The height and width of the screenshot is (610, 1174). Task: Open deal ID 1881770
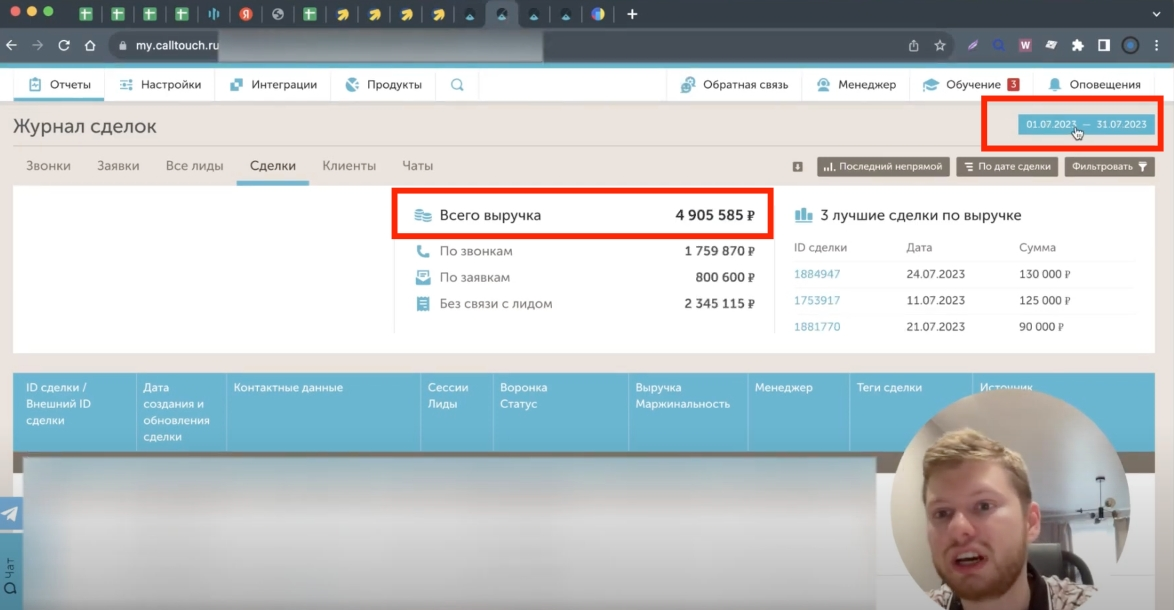click(817, 326)
